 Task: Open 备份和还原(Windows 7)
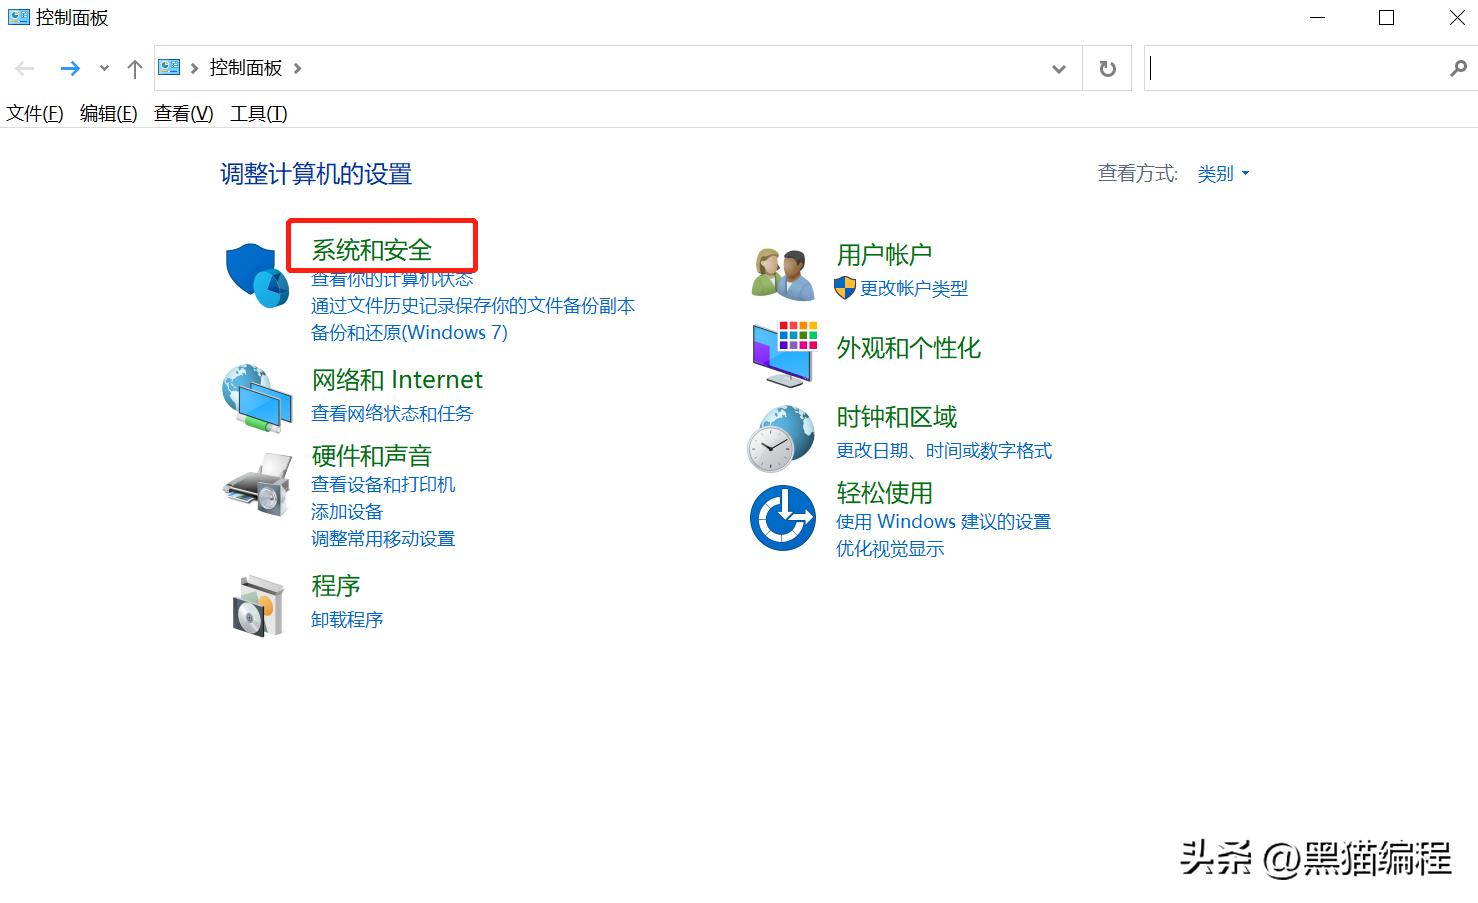coord(409,332)
